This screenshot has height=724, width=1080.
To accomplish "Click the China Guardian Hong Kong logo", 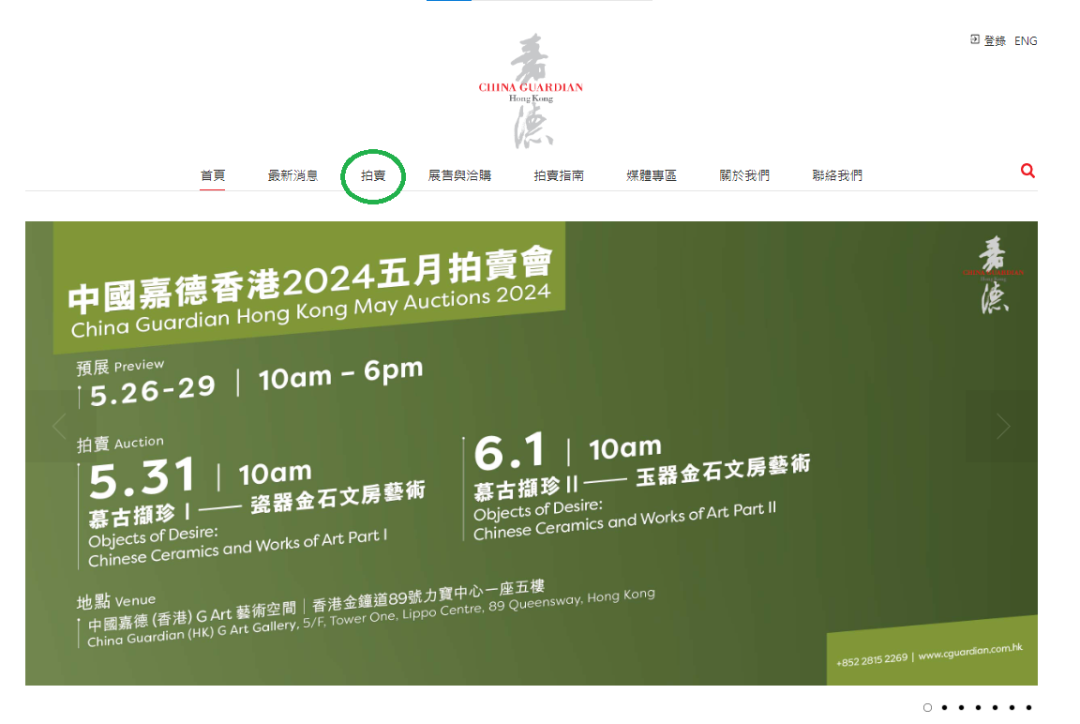I will 531,91.
